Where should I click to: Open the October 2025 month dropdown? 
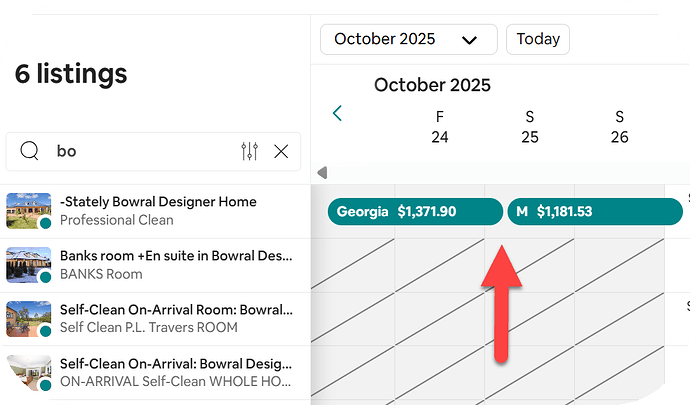408,39
